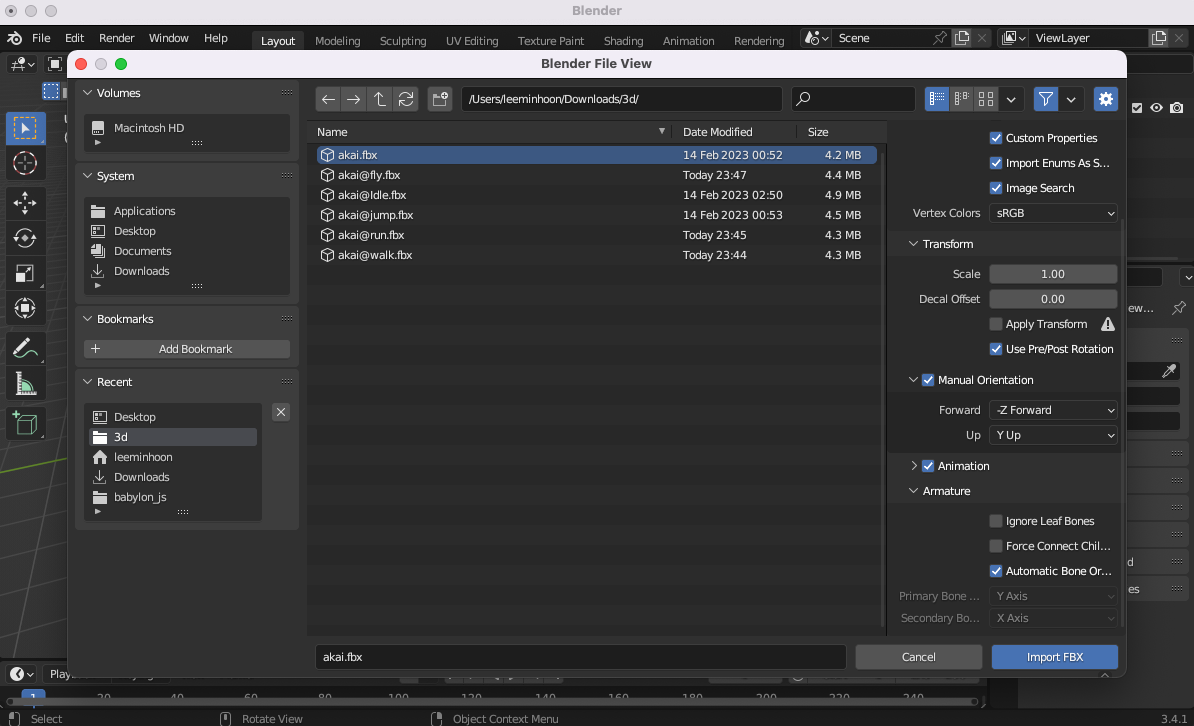Collapse the Bookmarks panel
Image resolution: width=1194 pixels, height=726 pixels.
[88, 319]
